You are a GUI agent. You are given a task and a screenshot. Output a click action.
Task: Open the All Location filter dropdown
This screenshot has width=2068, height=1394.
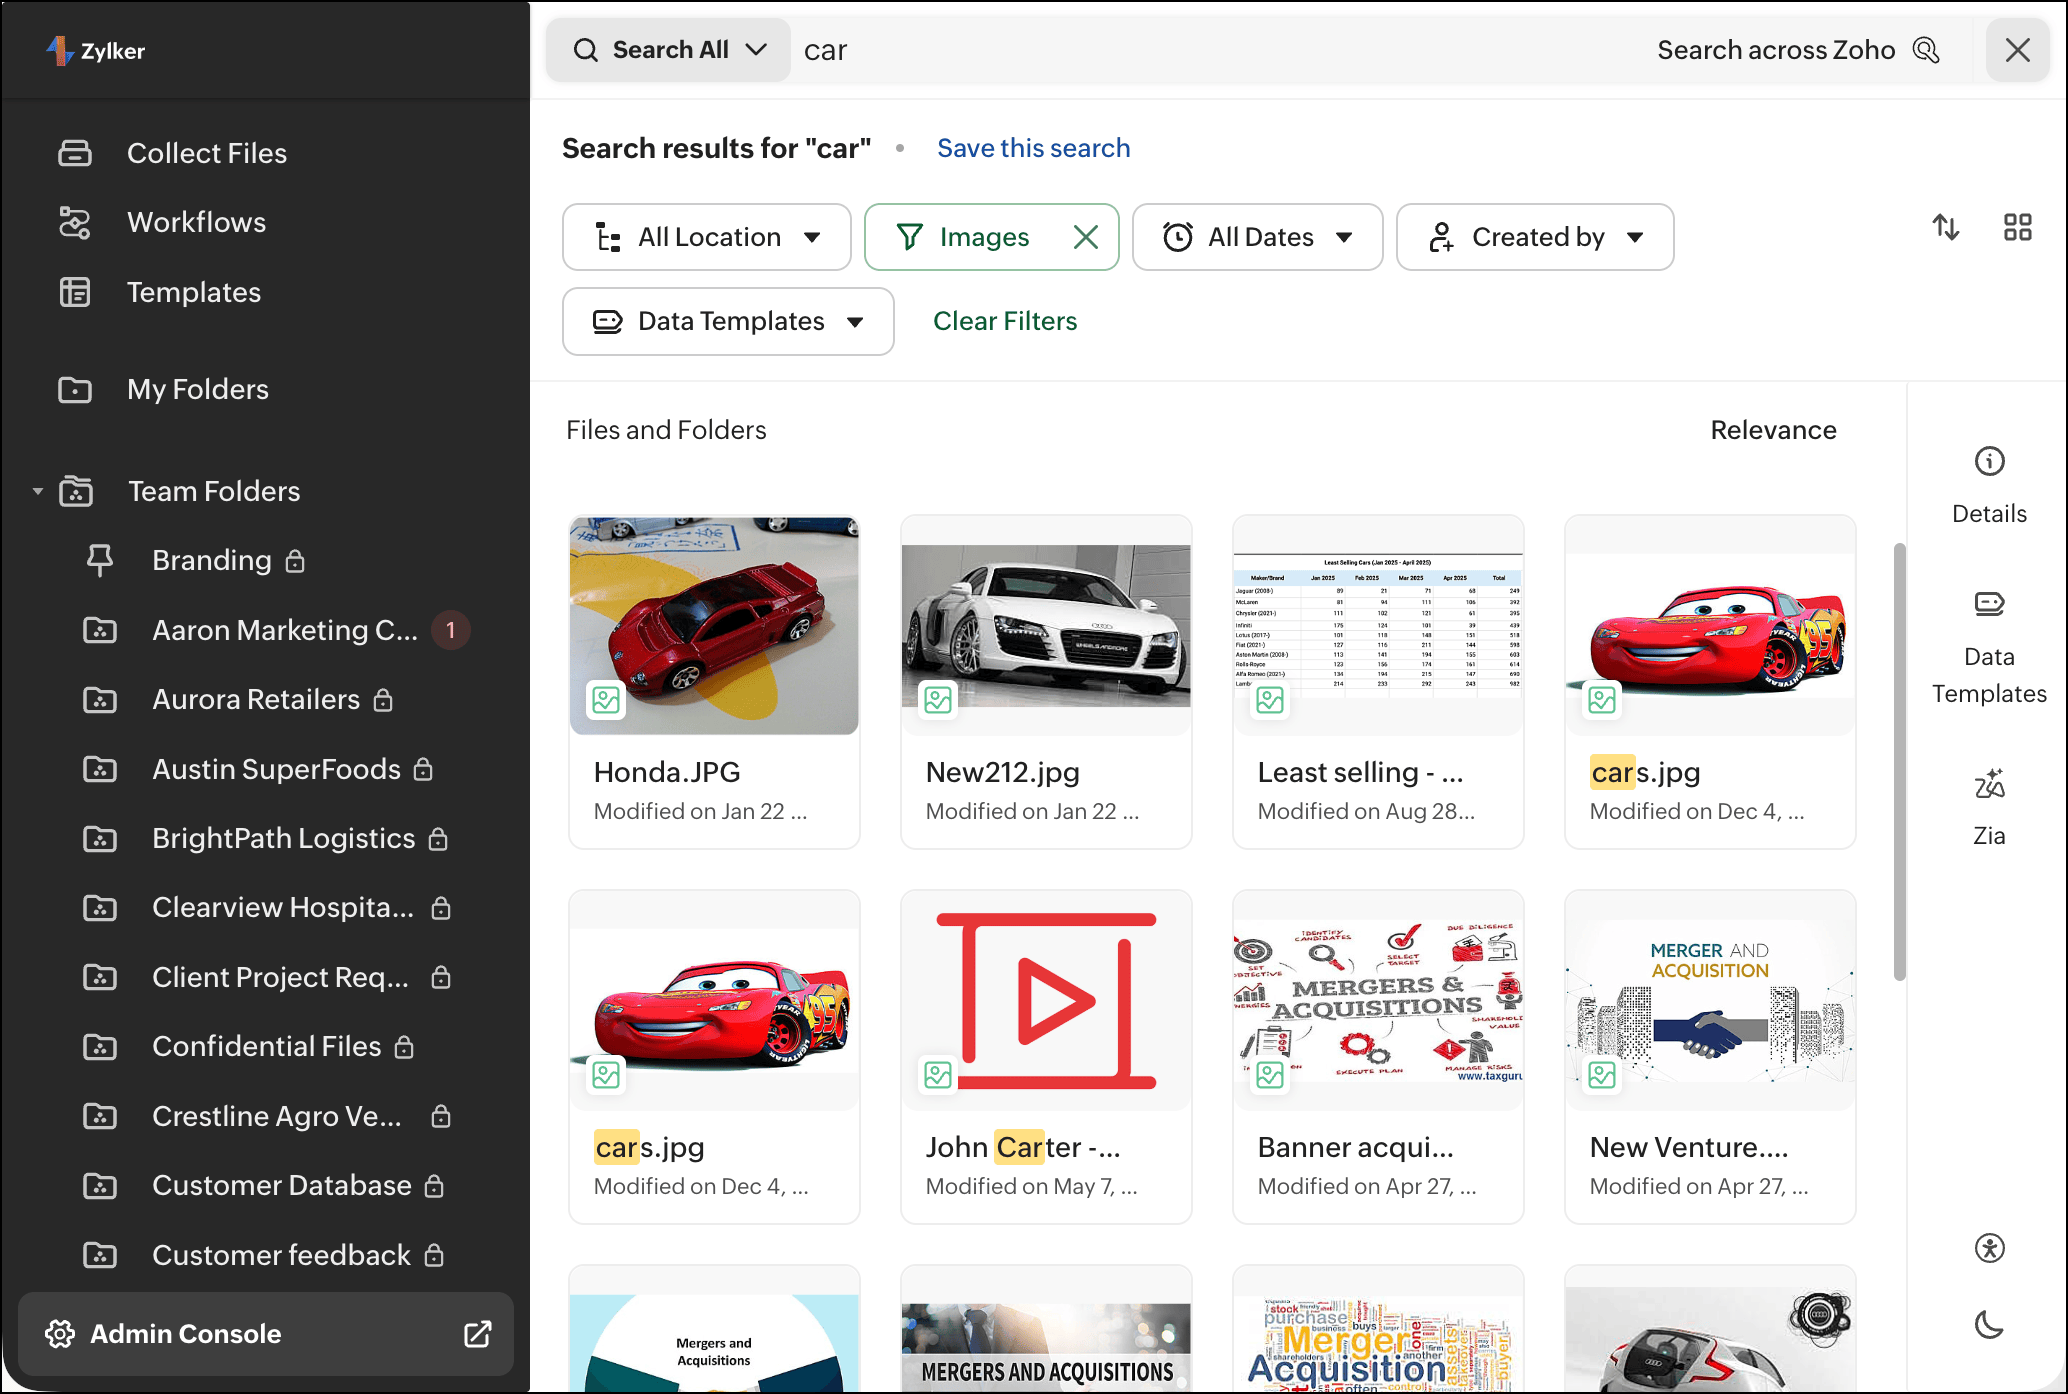tap(706, 237)
